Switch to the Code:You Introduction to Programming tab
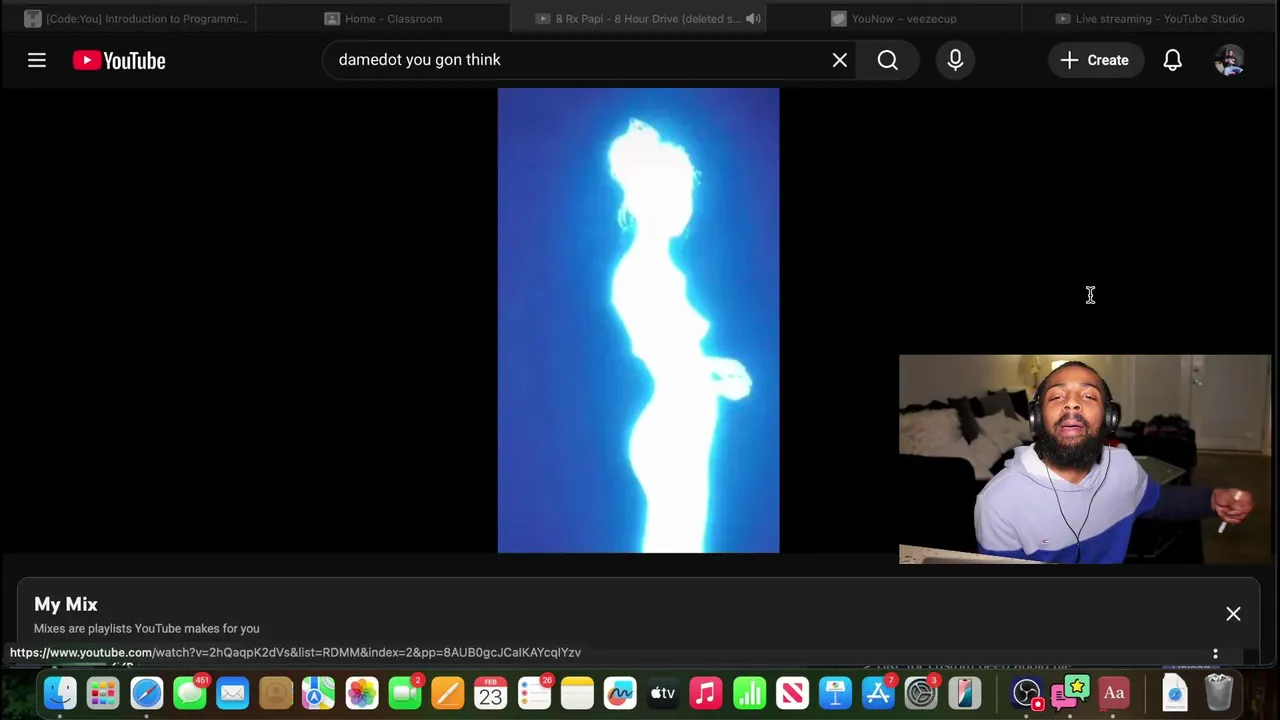 [x=135, y=18]
